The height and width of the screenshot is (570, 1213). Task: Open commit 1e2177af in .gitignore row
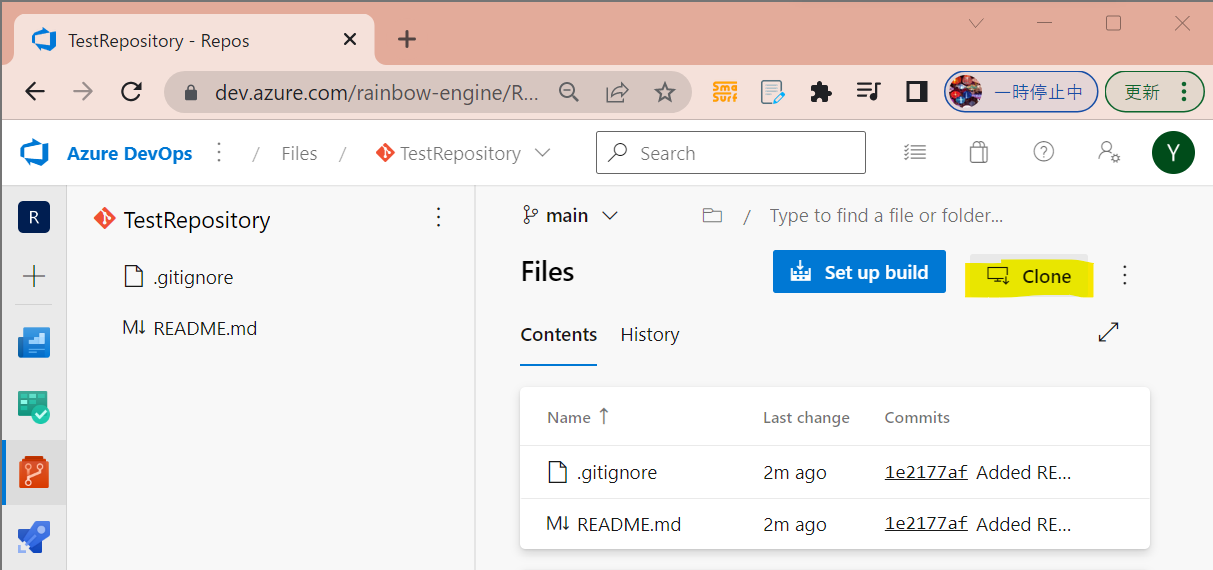926,472
